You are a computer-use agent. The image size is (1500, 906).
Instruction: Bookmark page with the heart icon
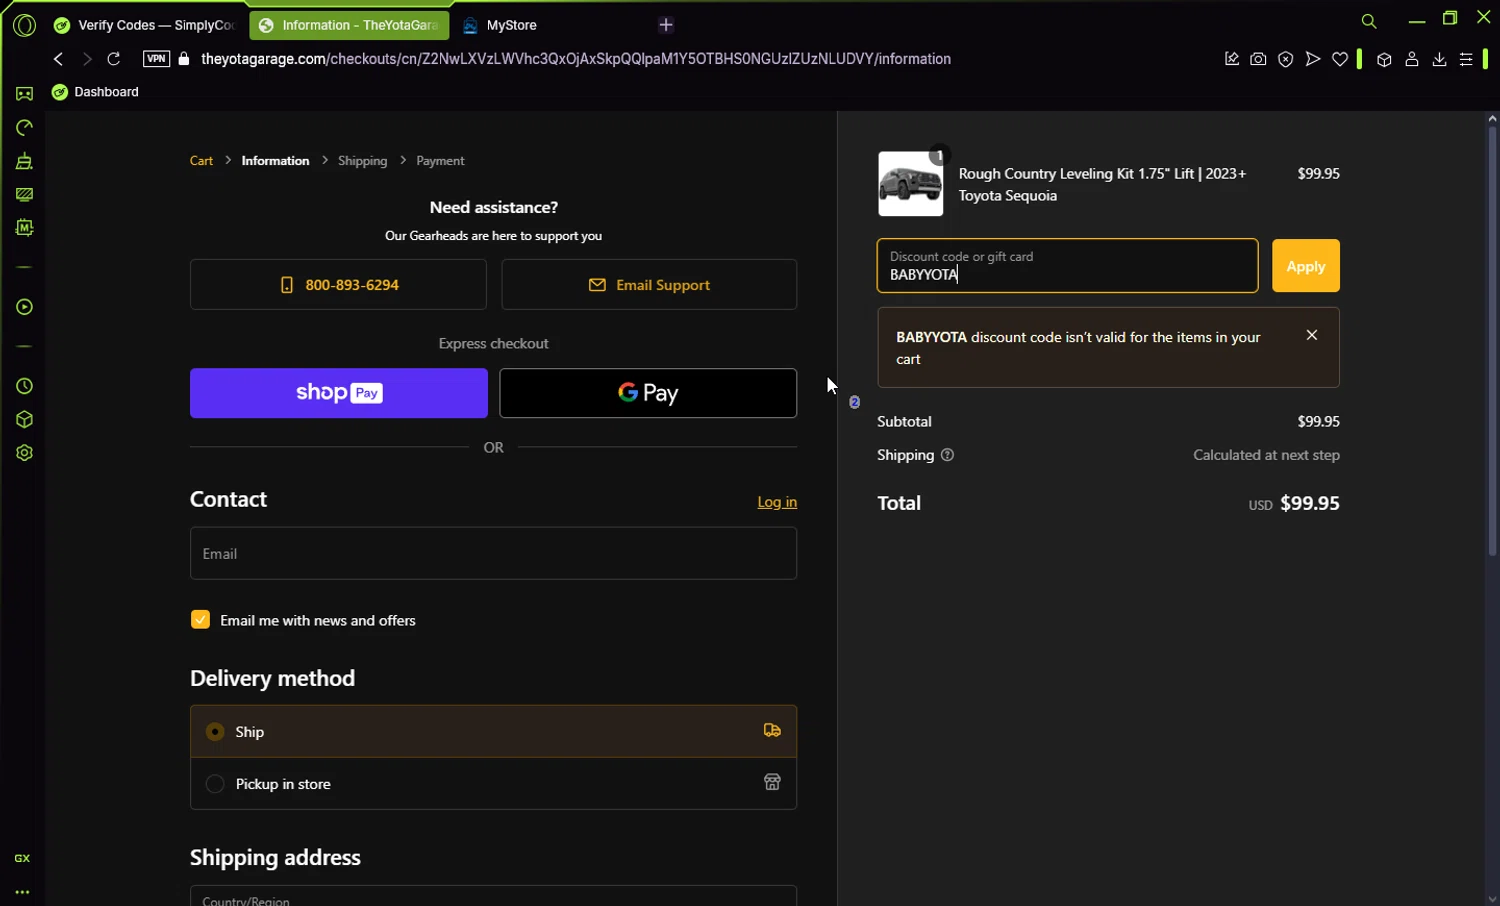pos(1340,59)
